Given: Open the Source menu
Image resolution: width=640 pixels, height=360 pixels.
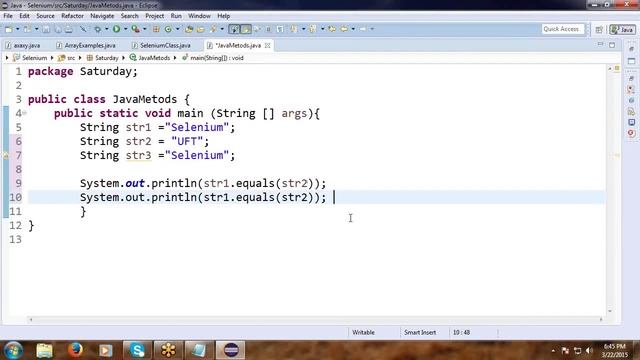Looking at the screenshot, I should pyautogui.click(x=45, y=16).
